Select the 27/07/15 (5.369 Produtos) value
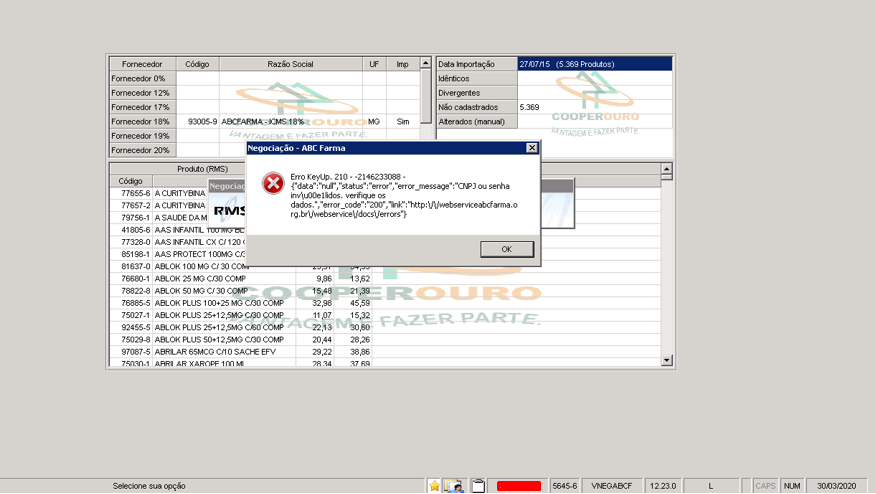This screenshot has height=494, width=876. click(x=594, y=64)
